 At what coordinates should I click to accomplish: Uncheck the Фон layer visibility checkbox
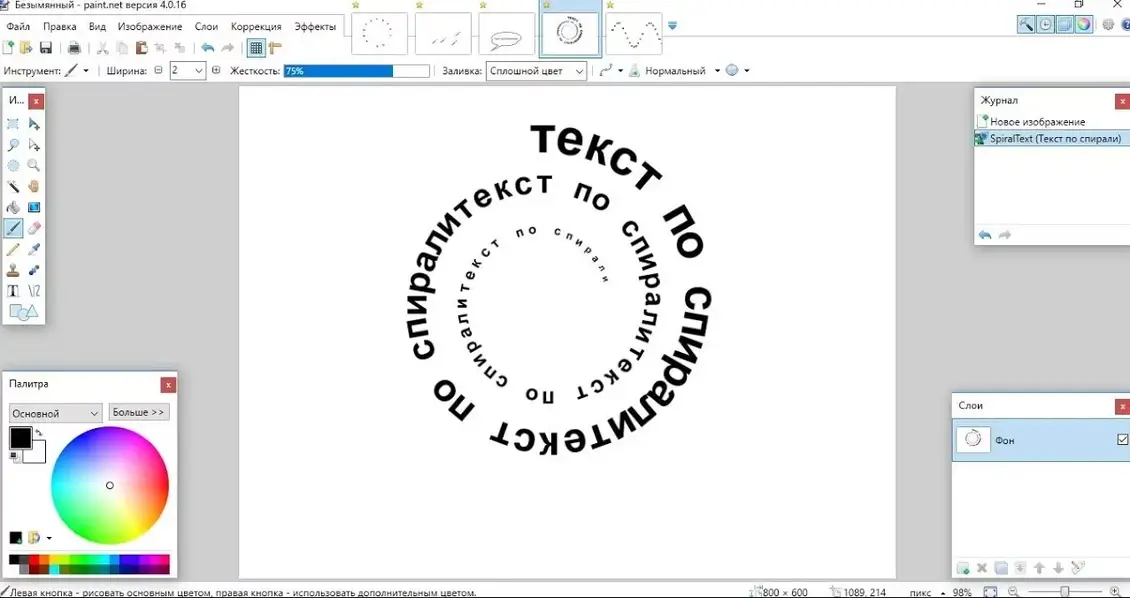point(1122,440)
